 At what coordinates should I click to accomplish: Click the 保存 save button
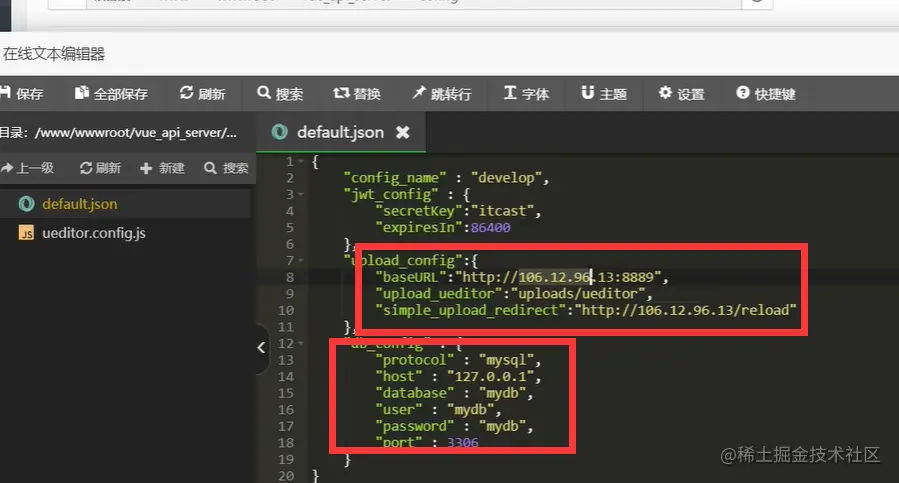(22, 94)
